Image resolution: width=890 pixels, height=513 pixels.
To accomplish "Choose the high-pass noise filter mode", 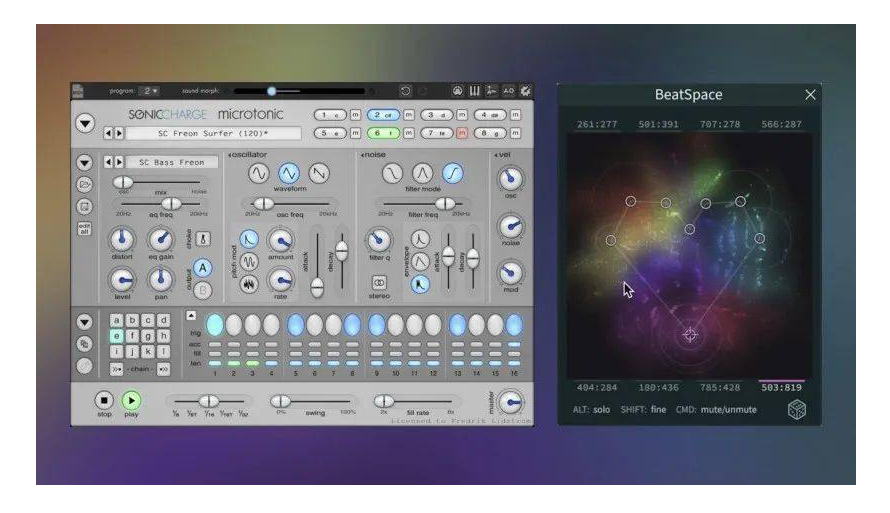I will [452, 173].
